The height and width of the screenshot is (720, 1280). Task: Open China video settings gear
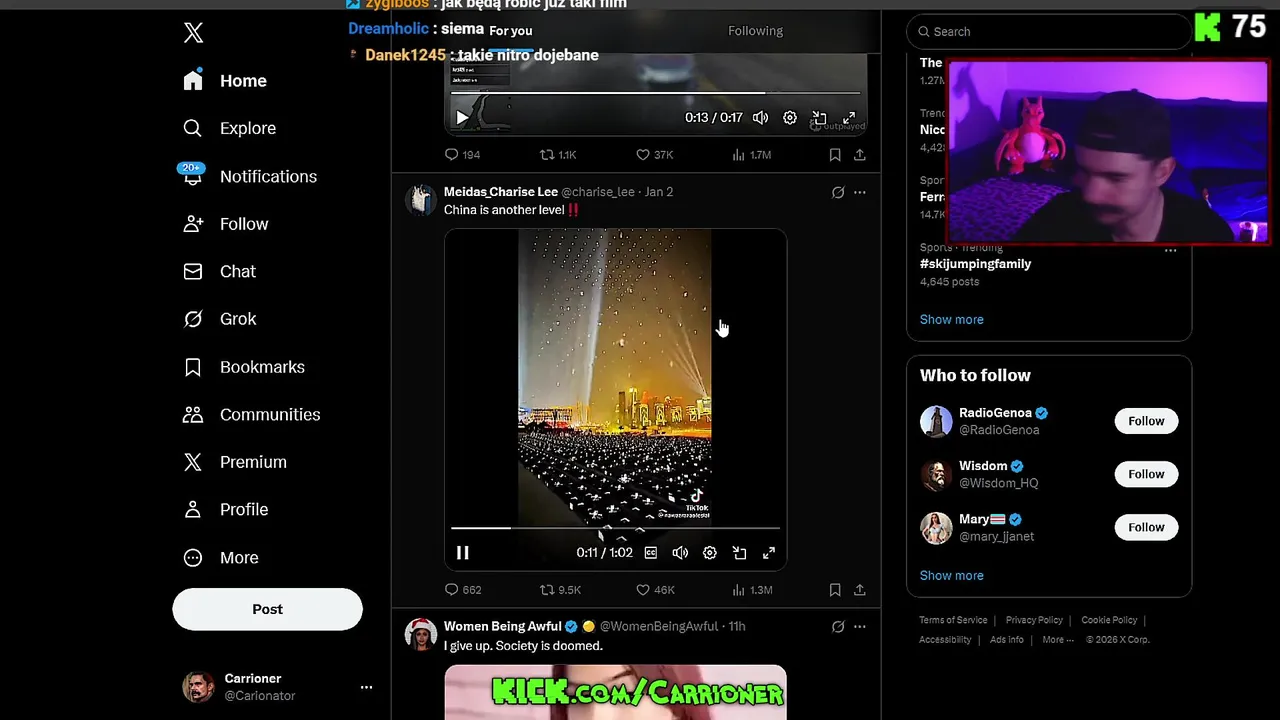point(710,553)
